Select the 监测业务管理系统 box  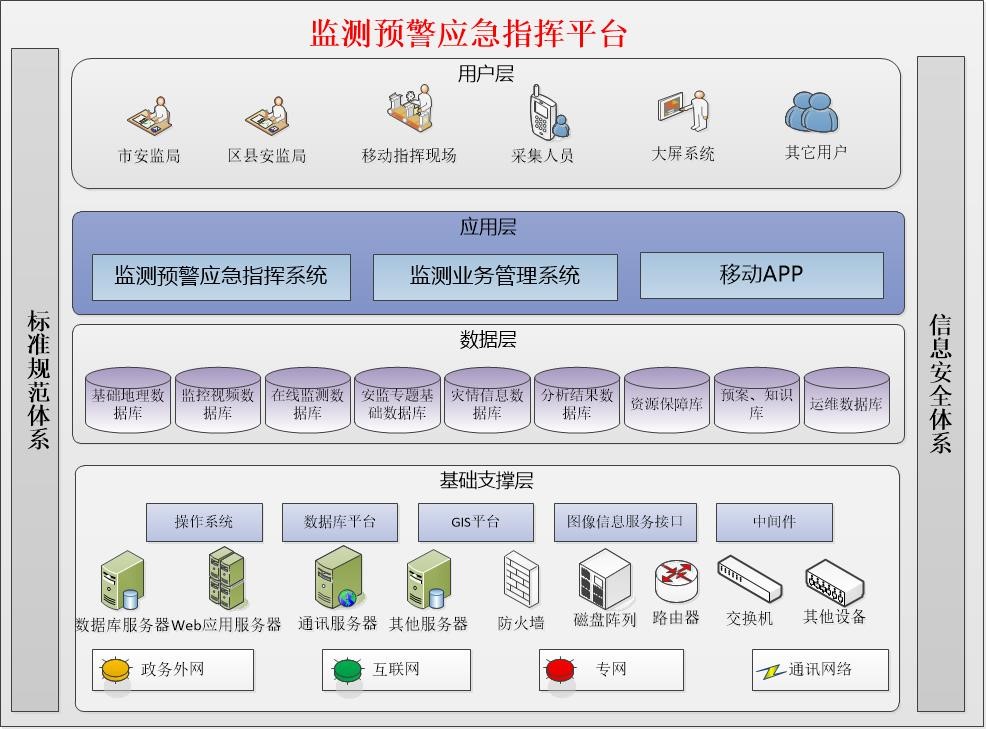click(495, 276)
